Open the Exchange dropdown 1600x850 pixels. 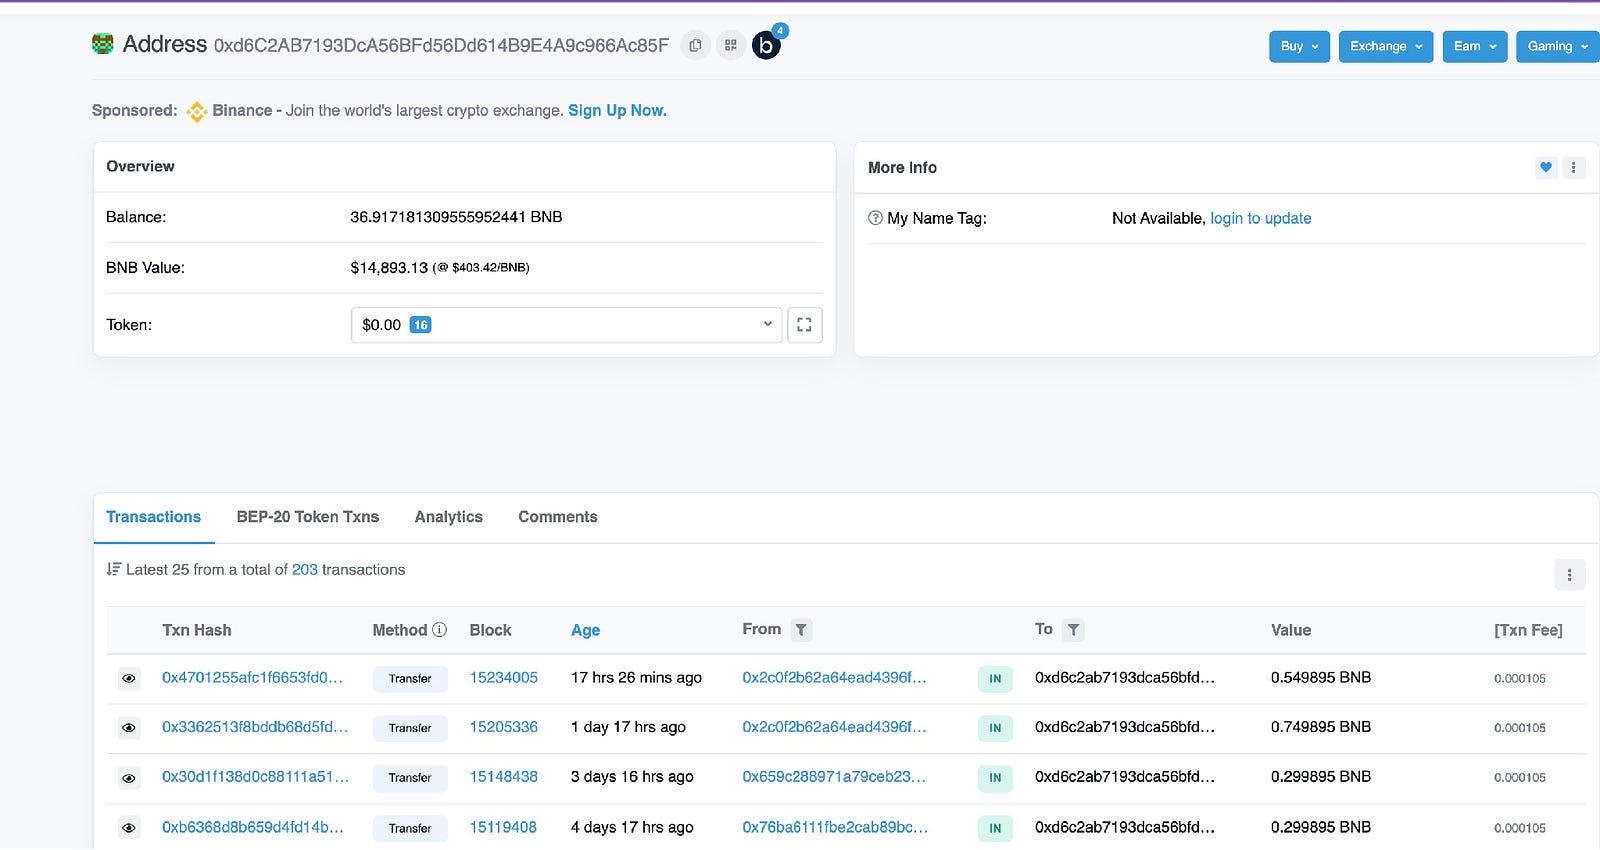click(1386, 46)
